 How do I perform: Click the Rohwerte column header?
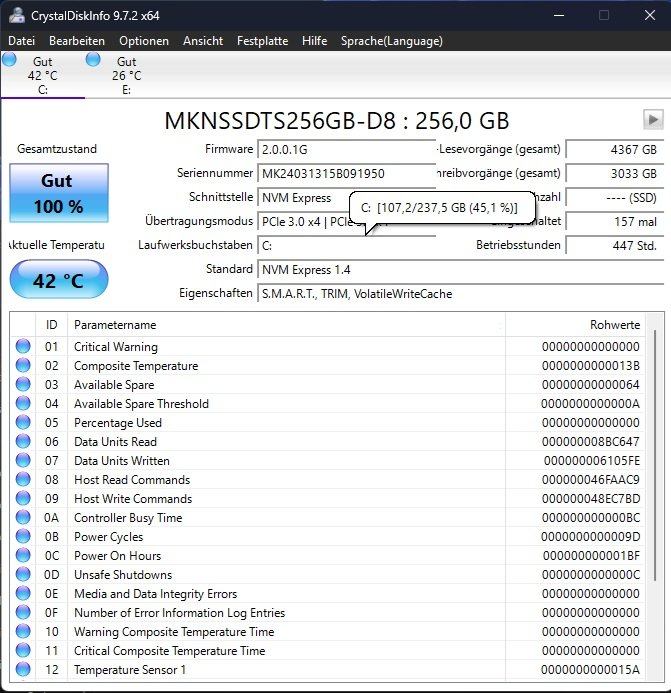(575, 325)
